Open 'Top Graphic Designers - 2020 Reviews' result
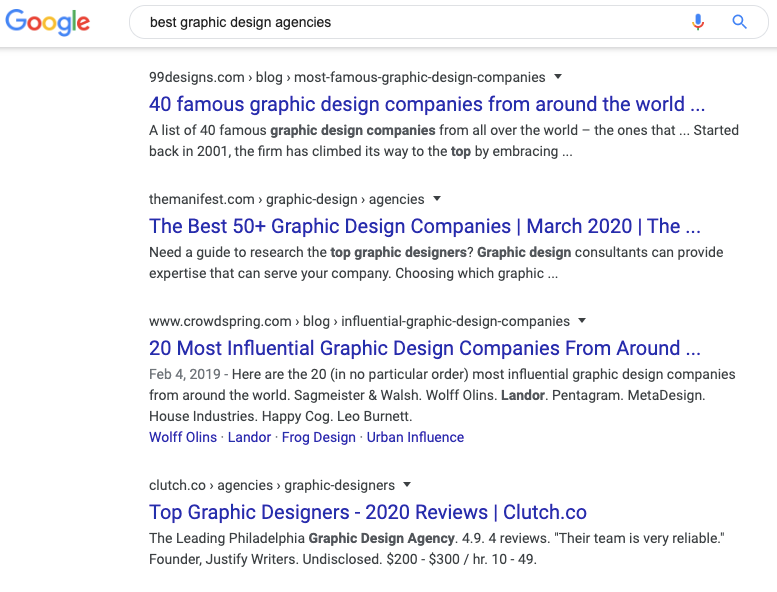Screen dimensions: 777x592 [368, 512]
